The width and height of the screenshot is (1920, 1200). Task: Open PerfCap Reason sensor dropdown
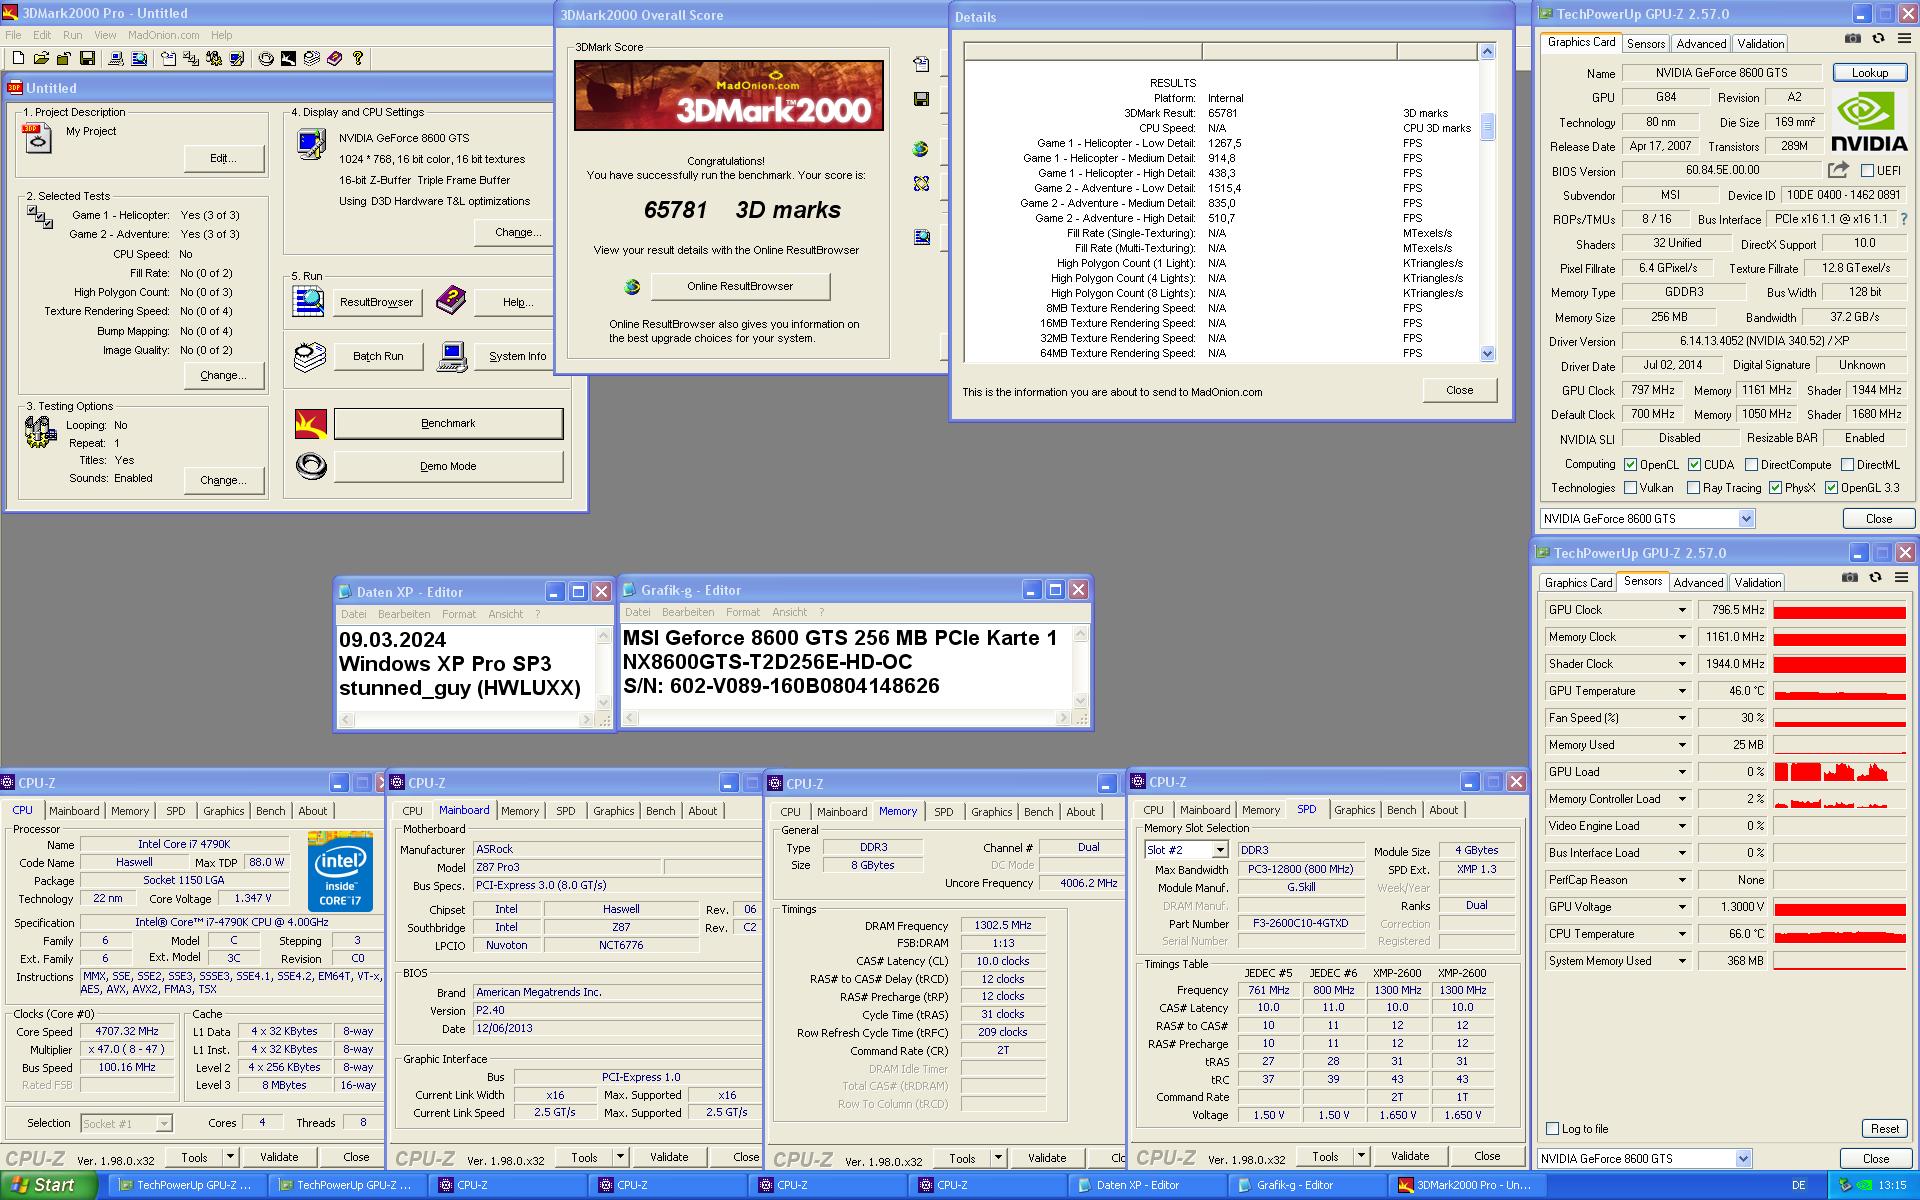pos(1682,880)
